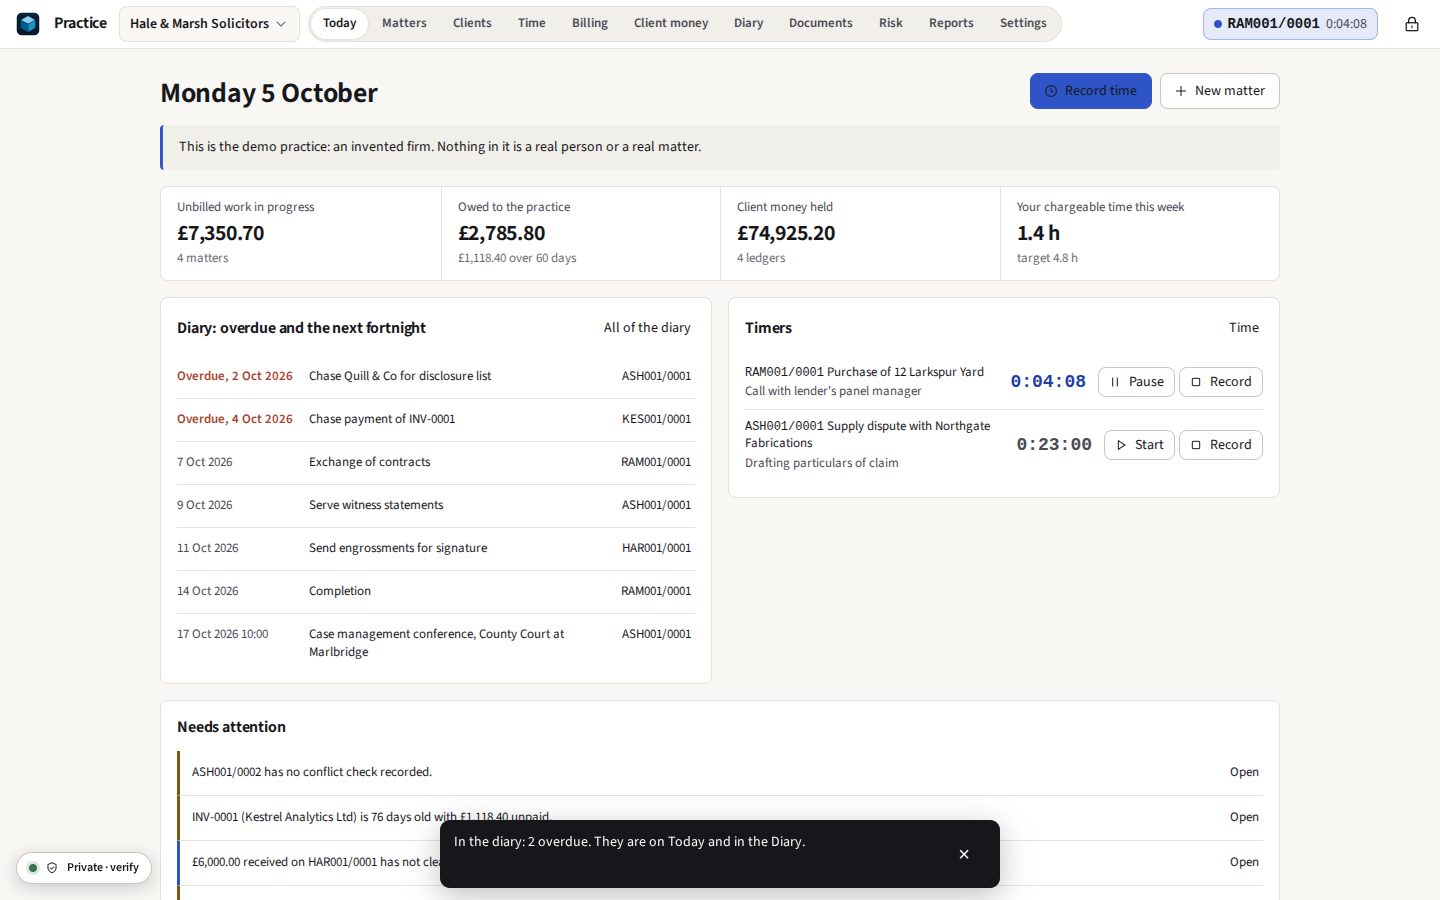Go to the Risk tab
This screenshot has height=900, width=1440.
(891, 23)
